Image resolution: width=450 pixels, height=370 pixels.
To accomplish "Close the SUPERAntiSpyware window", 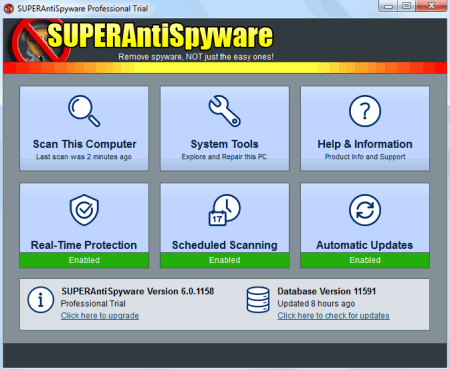I will (431, 6).
